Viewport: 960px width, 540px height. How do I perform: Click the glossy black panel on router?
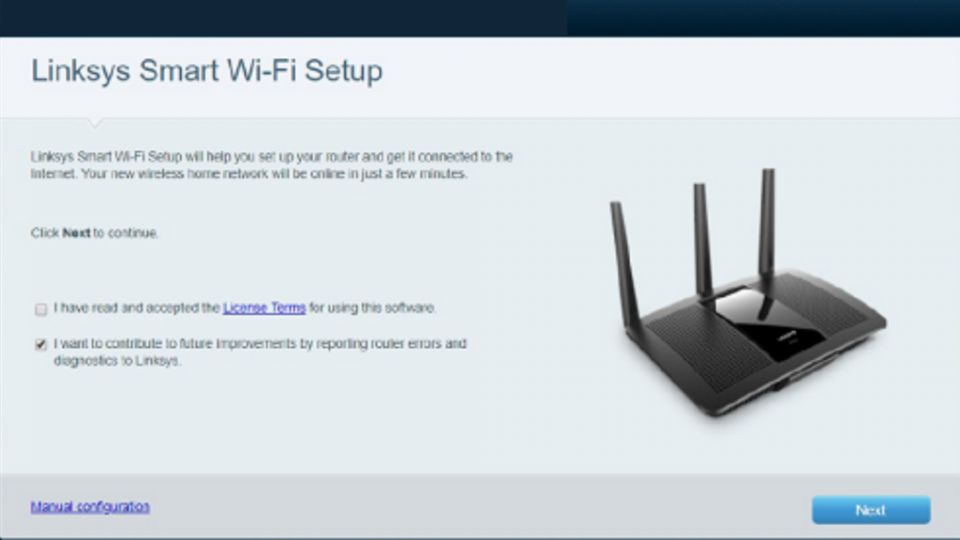tap(771, 324)
